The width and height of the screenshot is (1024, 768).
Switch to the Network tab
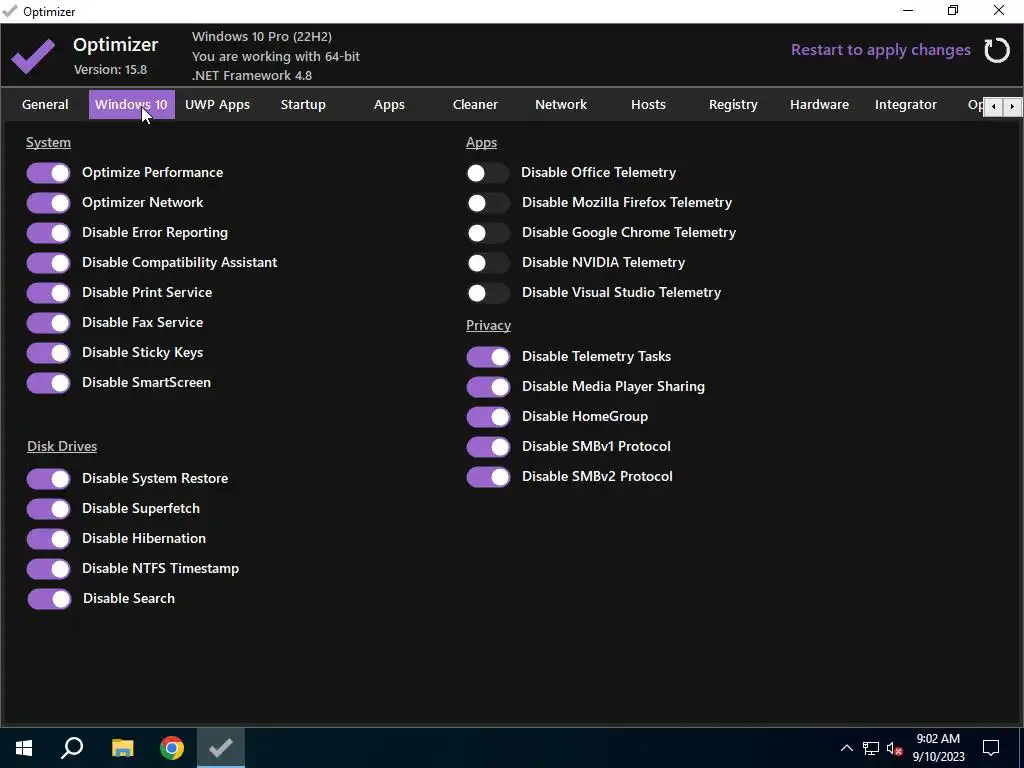coord(561,104)
